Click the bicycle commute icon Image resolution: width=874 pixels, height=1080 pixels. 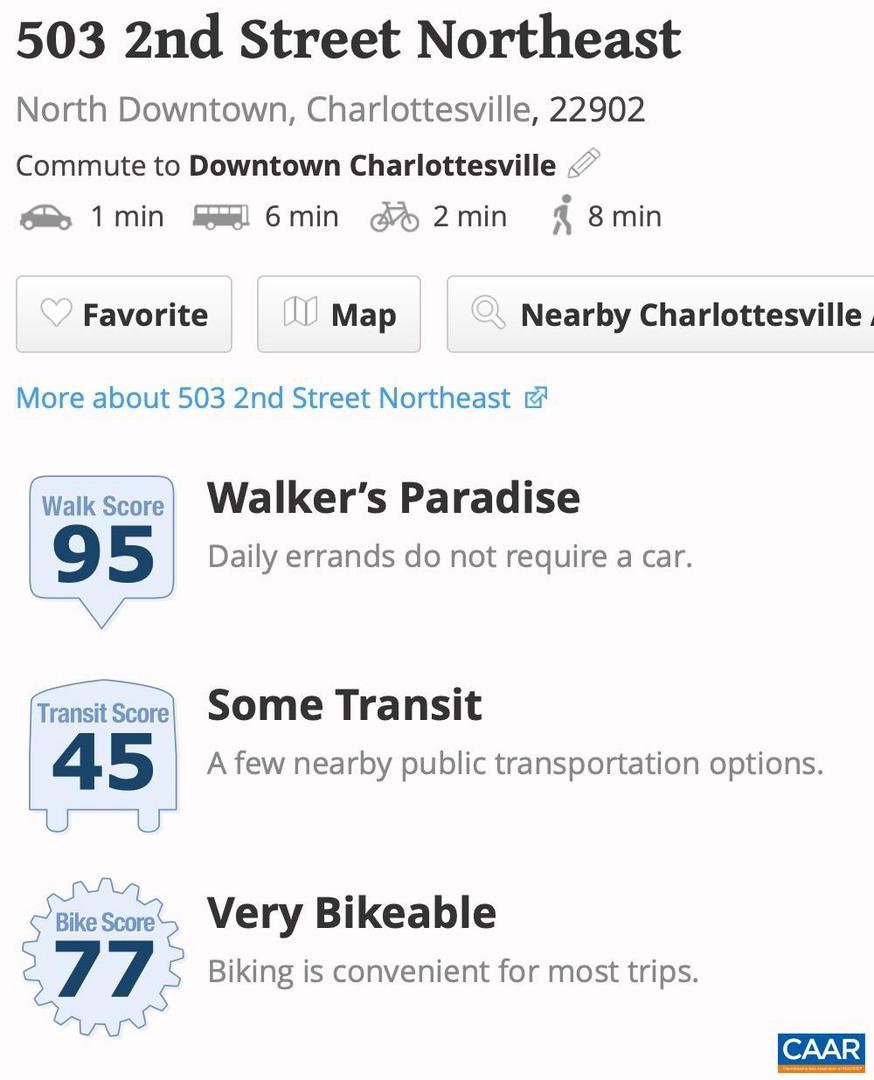click(x=394, y=217)
